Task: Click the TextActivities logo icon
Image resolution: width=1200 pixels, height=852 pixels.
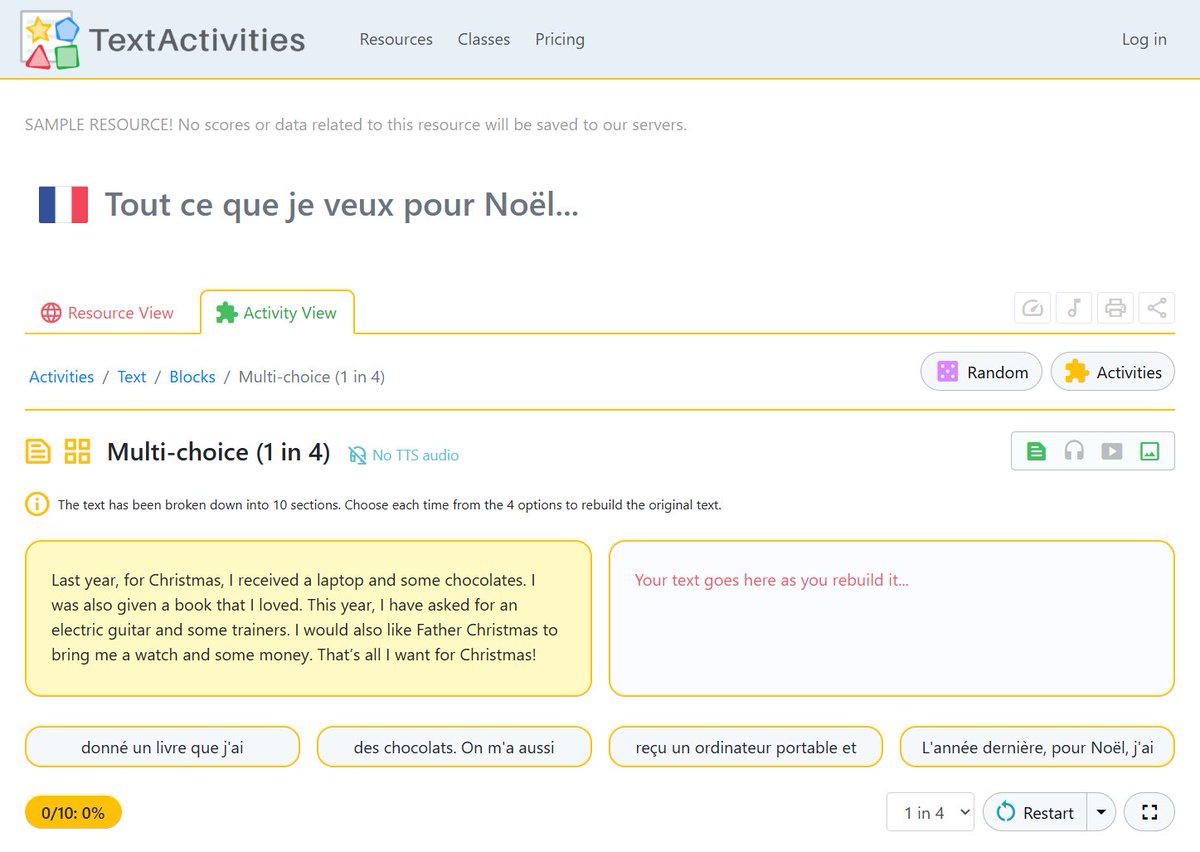Action: tap(50, 39)
